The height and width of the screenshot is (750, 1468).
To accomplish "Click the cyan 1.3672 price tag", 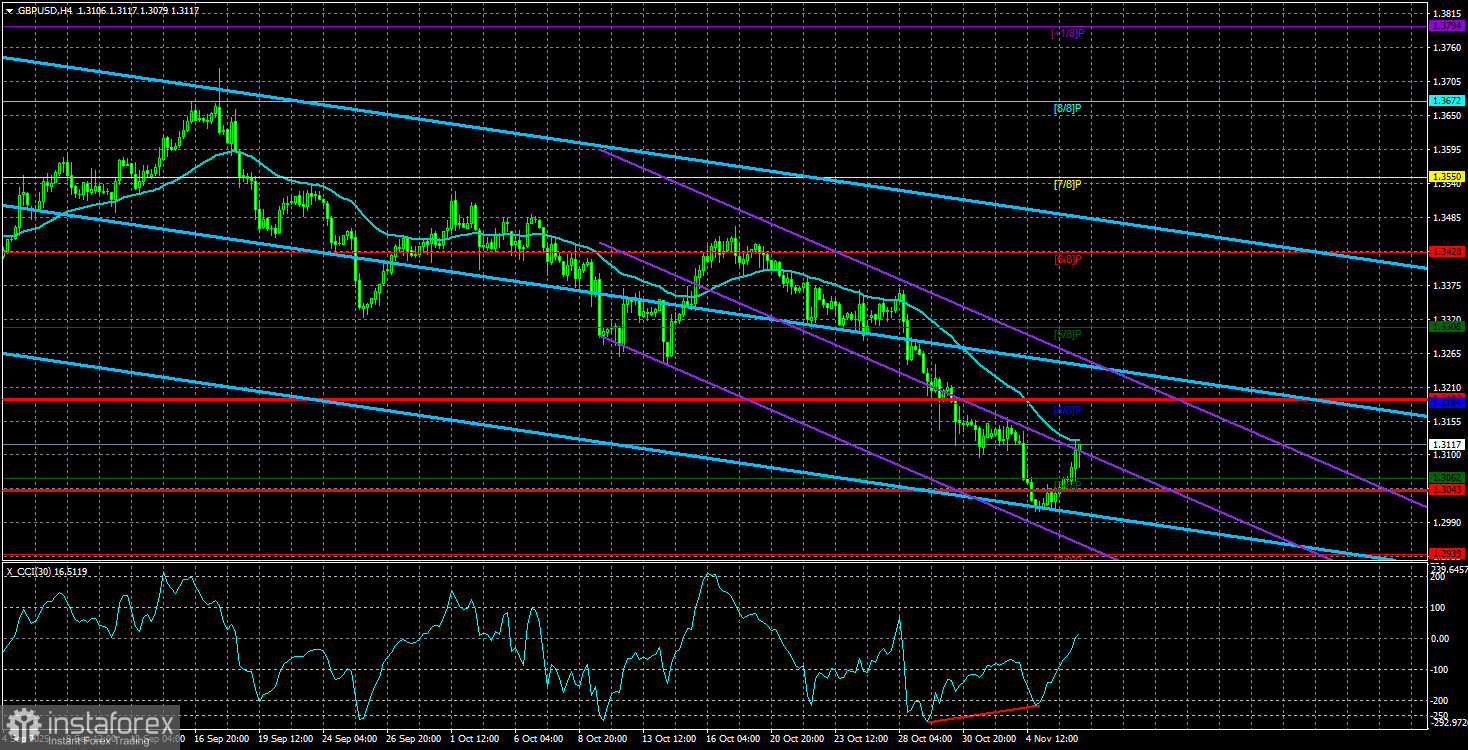I will point(1445,100).
